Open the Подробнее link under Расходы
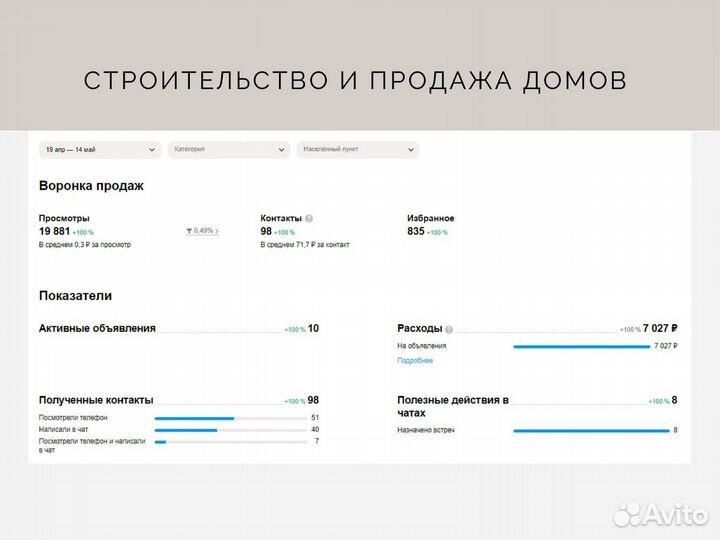720x540 pixels. click(x=415, y=360)
